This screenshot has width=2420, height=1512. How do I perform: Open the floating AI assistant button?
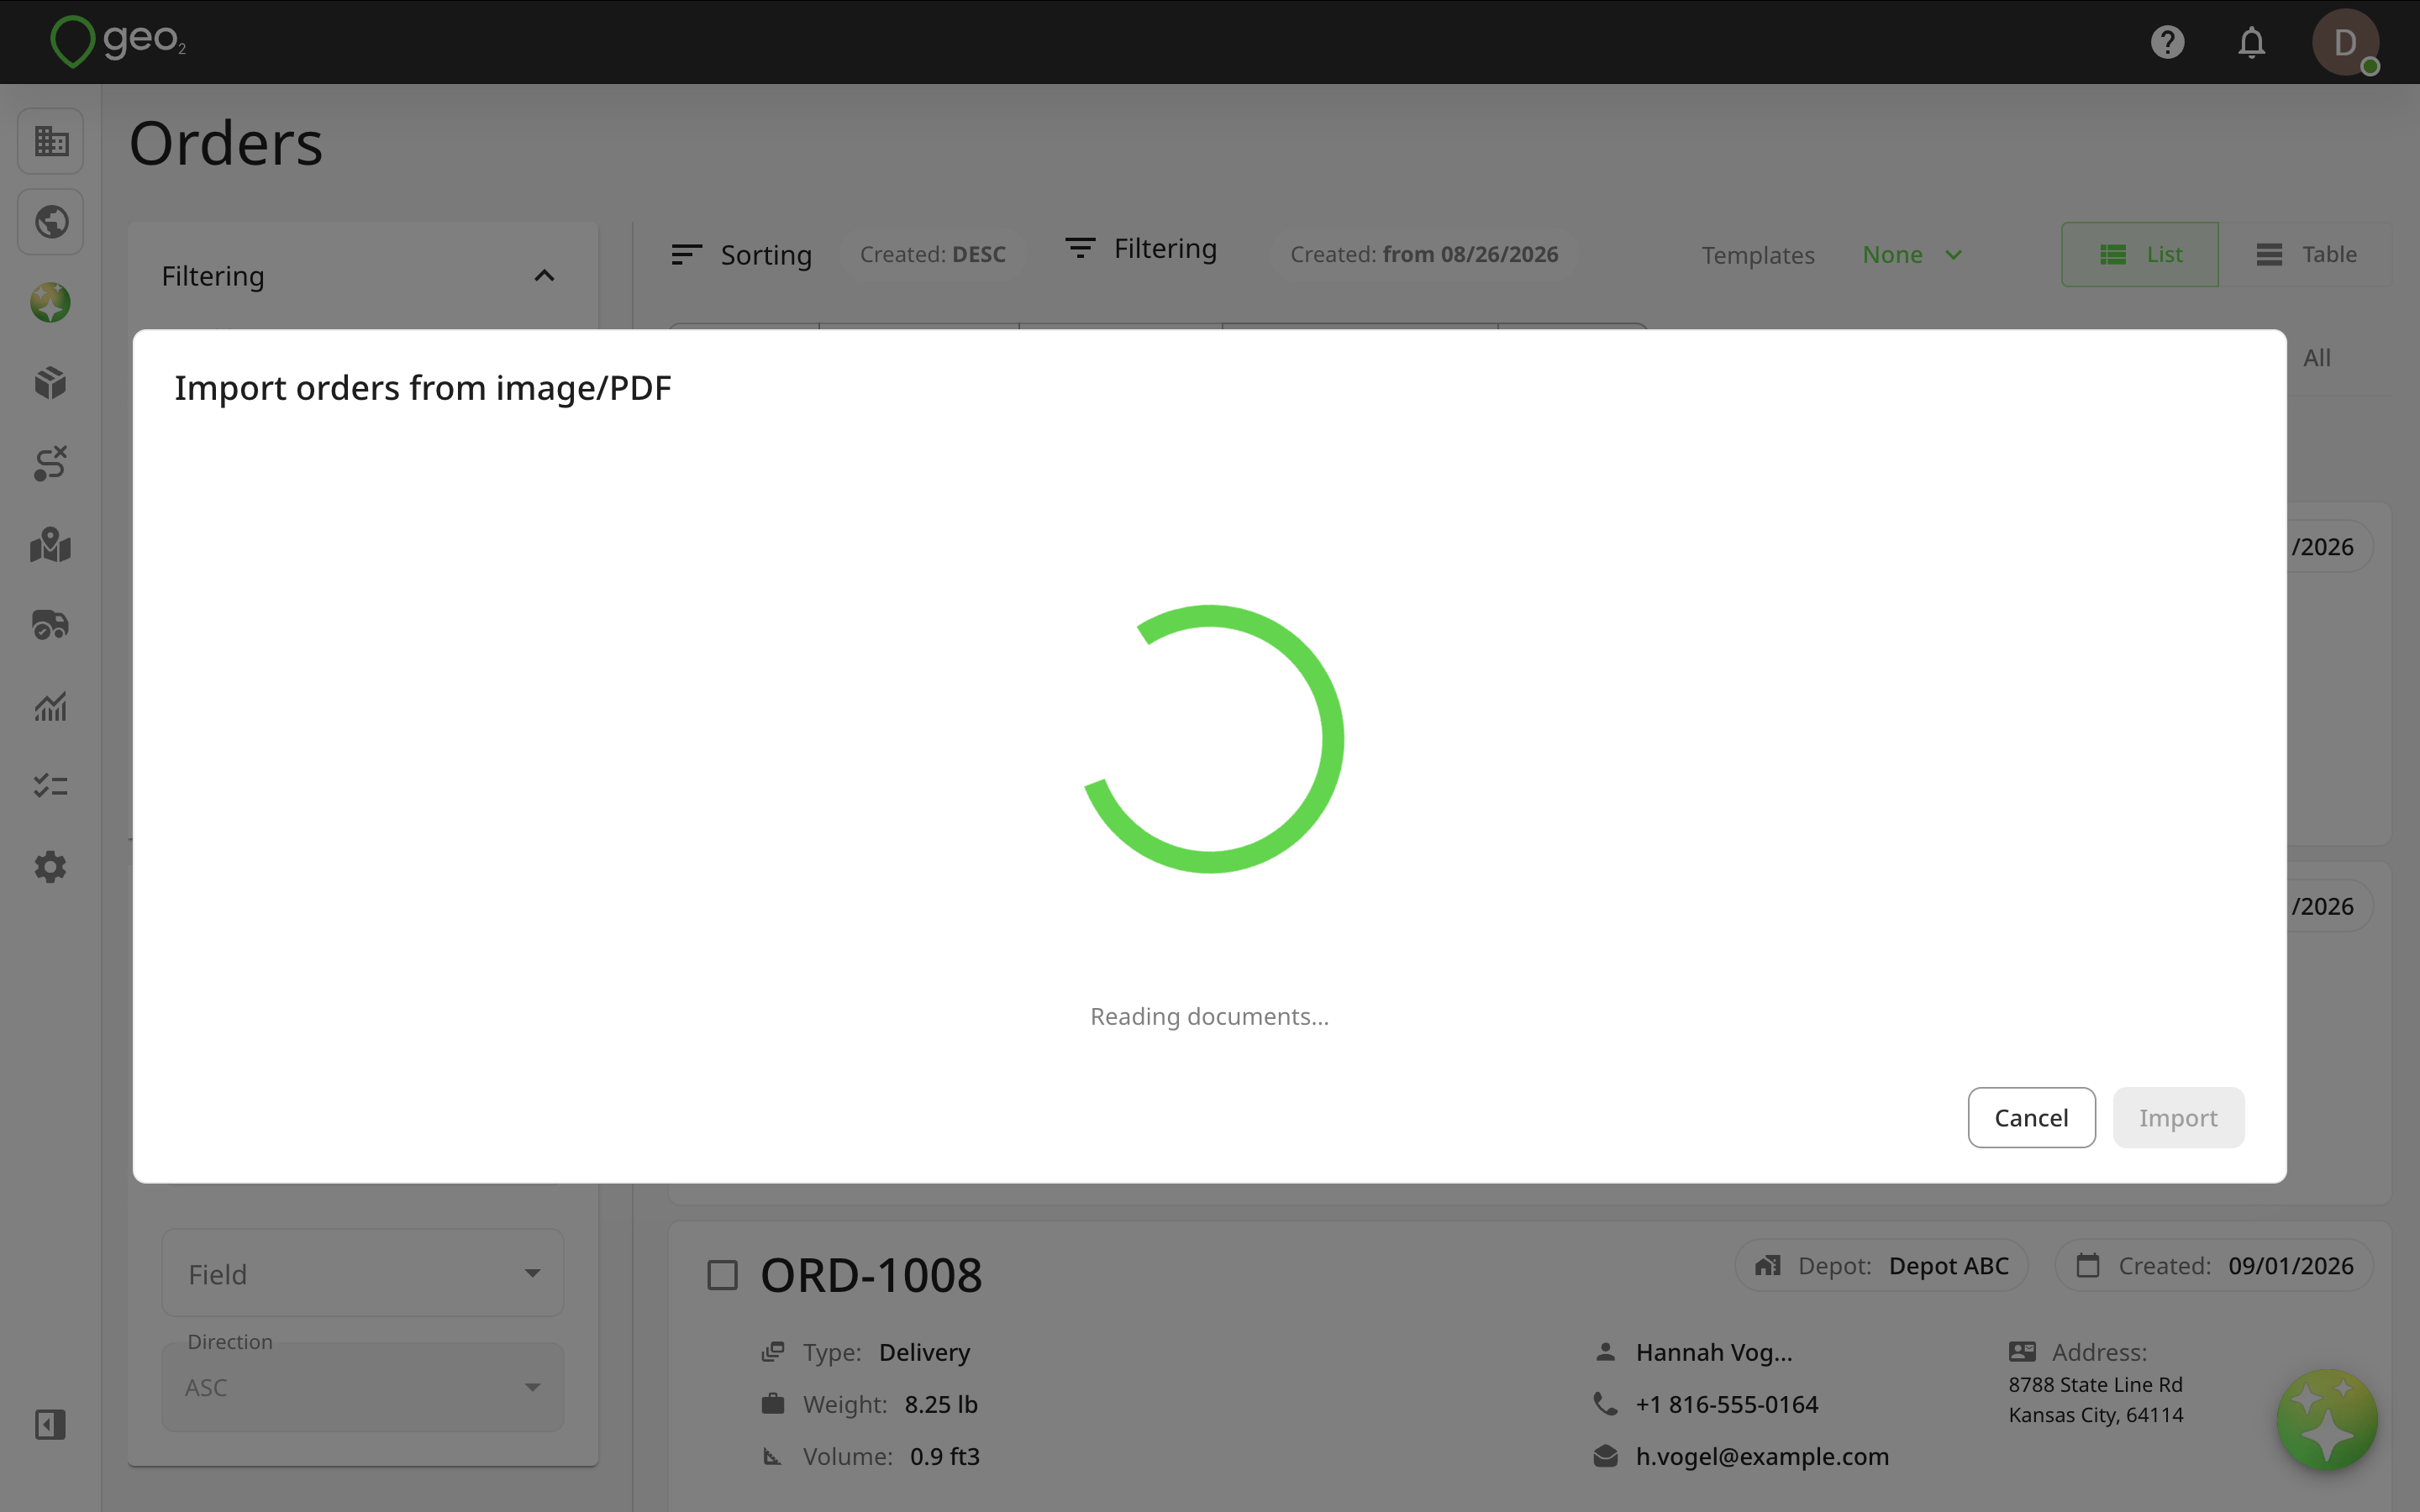pos(2327,1419)
